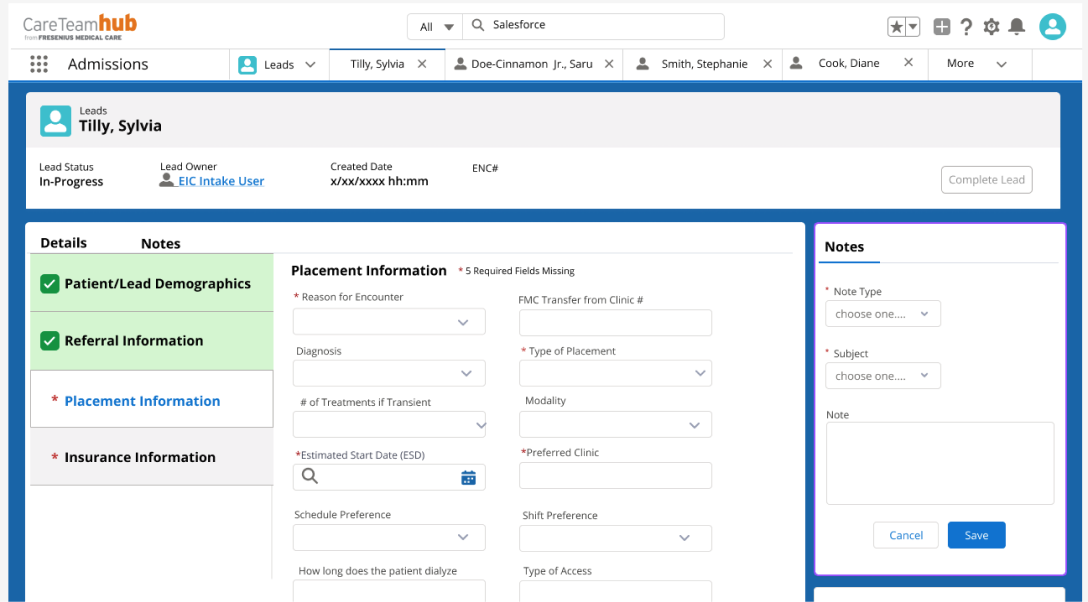
Task: Toggle the Patient/Lead Demographics checkmark
Action: pos(50,284)
